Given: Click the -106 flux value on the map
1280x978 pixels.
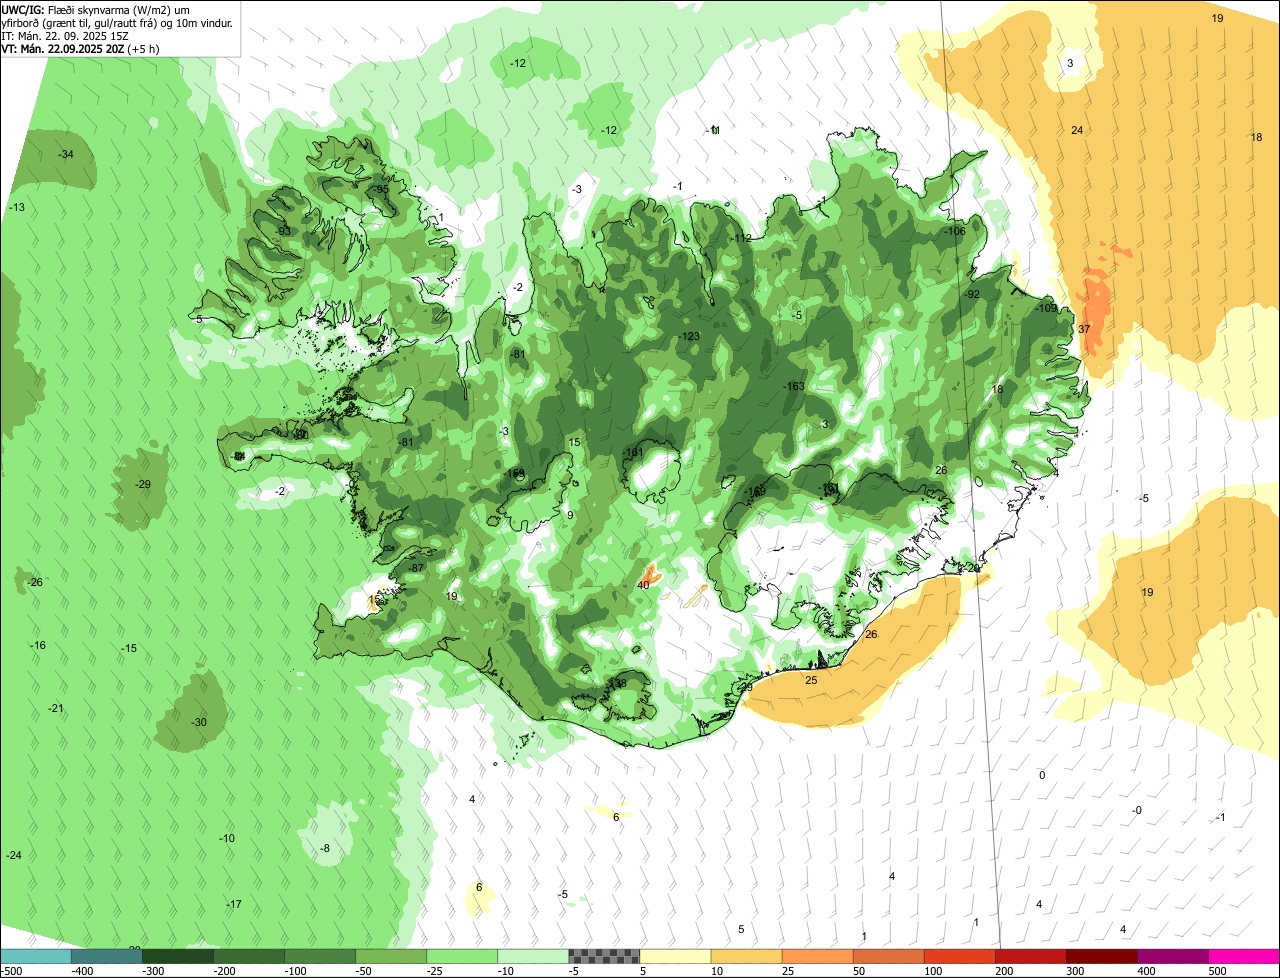Looking at the screenshot, I should 955,231.
